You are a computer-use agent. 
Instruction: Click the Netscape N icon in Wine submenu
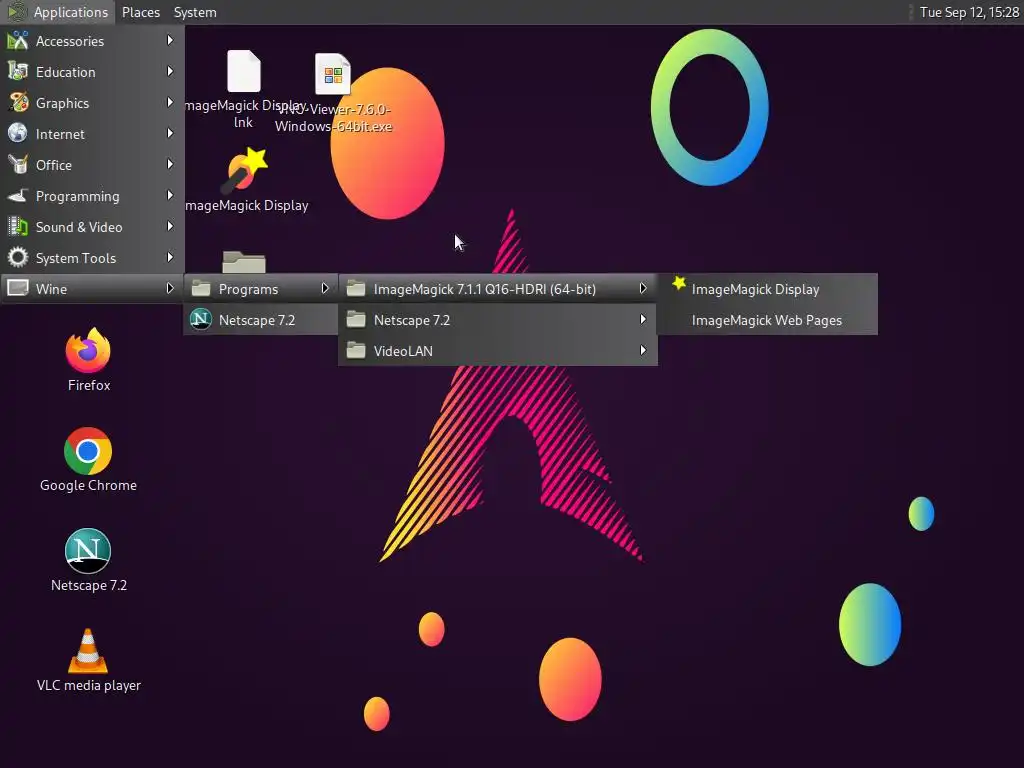200,319
